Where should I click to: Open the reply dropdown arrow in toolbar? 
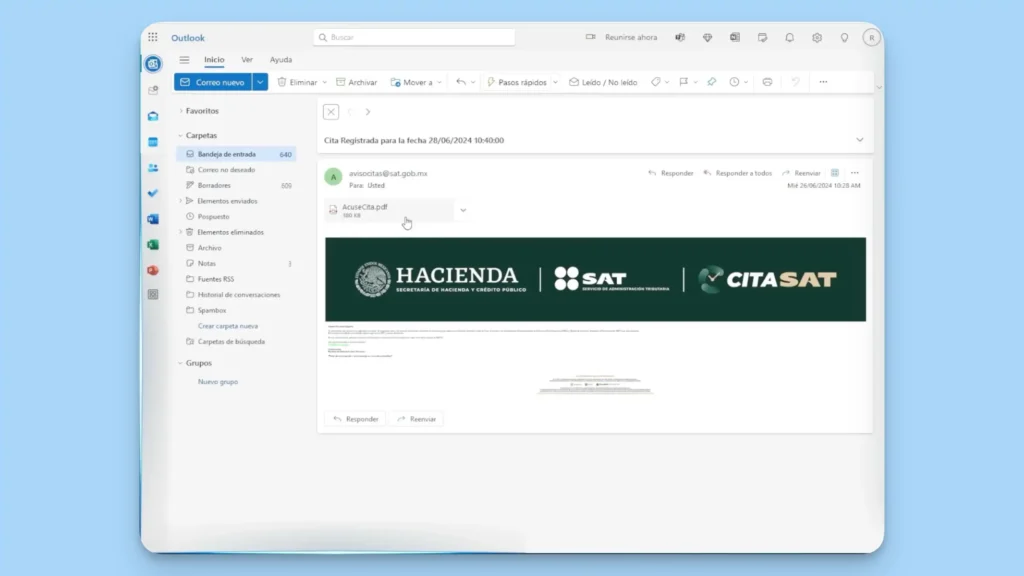tap(473, 82)
